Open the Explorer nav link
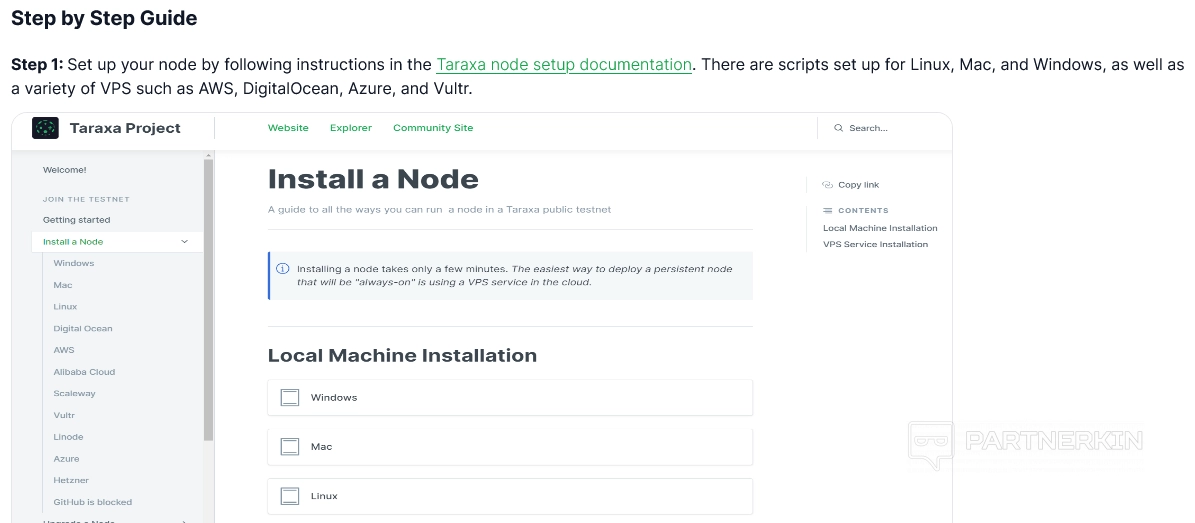1195x523 pixels. [351, 128]
